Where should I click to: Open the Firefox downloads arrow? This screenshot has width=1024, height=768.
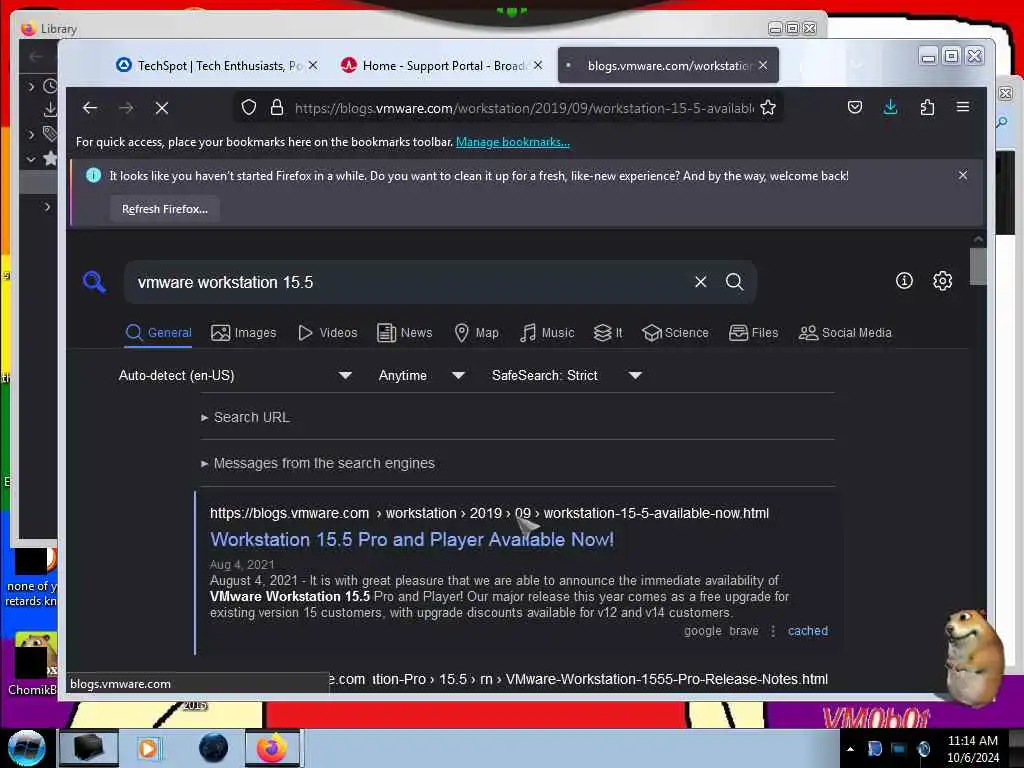[x=890, y=107]
